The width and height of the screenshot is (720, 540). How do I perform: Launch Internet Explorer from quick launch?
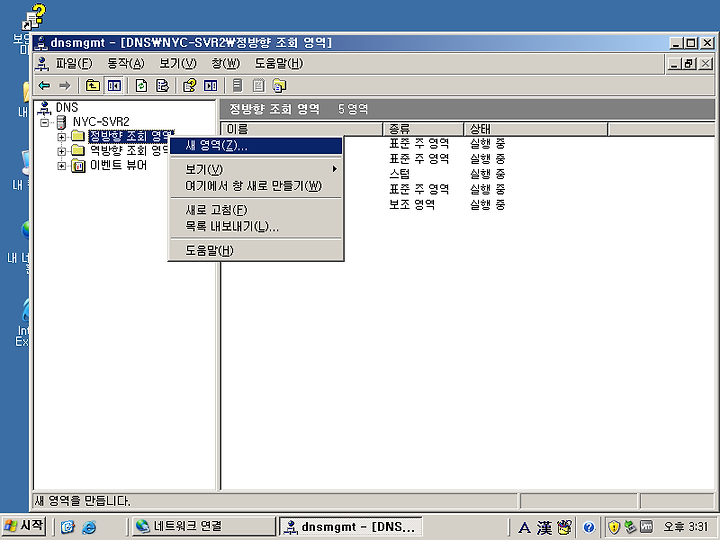(x=89, y=527)
